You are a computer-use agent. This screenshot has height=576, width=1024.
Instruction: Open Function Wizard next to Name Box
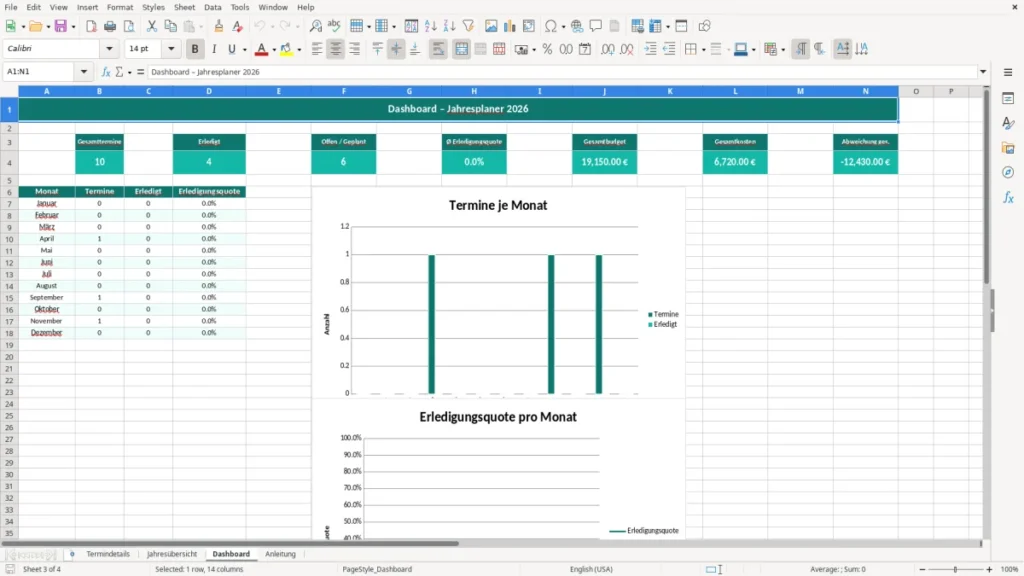pyautogui.click(x=106, y=72)
